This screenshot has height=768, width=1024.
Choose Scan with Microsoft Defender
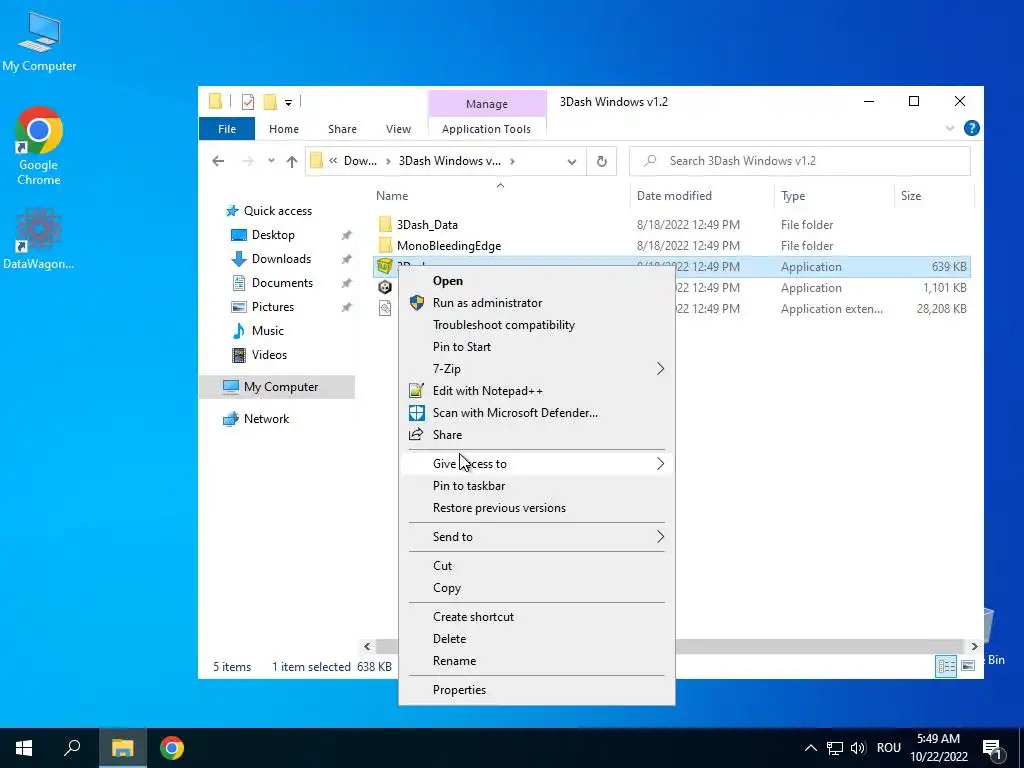point(536,413)
